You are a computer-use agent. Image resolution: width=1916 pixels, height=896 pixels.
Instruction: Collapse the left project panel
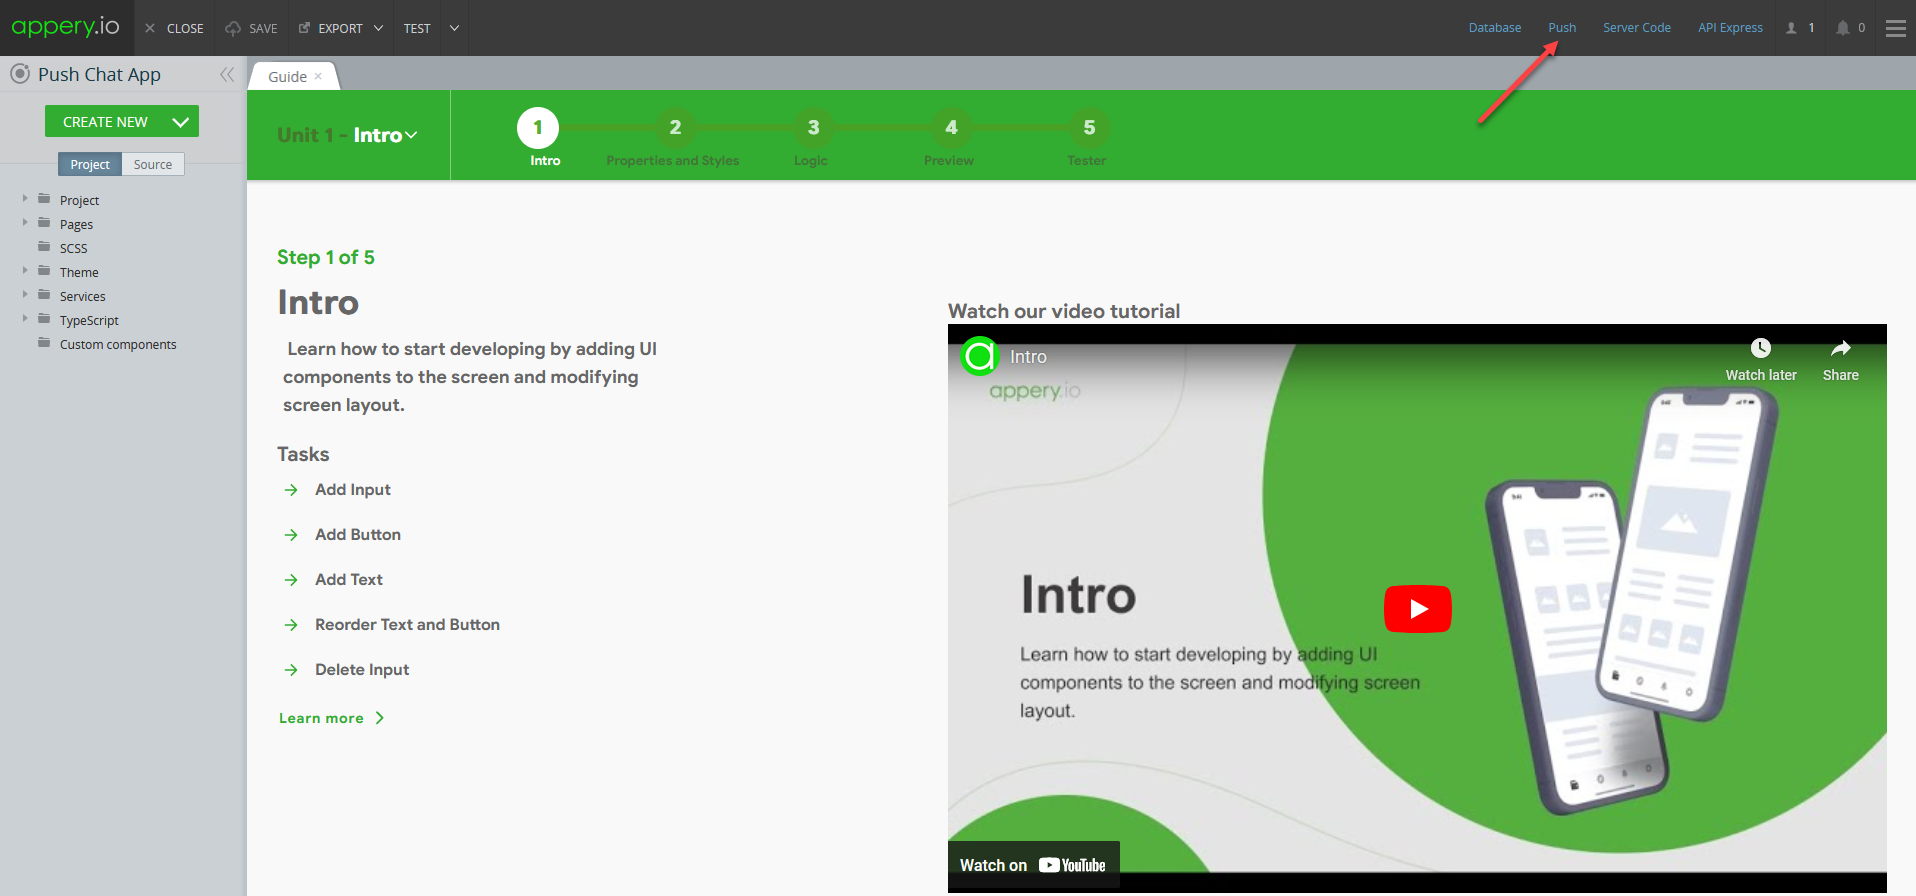click(x=227, y=74)
